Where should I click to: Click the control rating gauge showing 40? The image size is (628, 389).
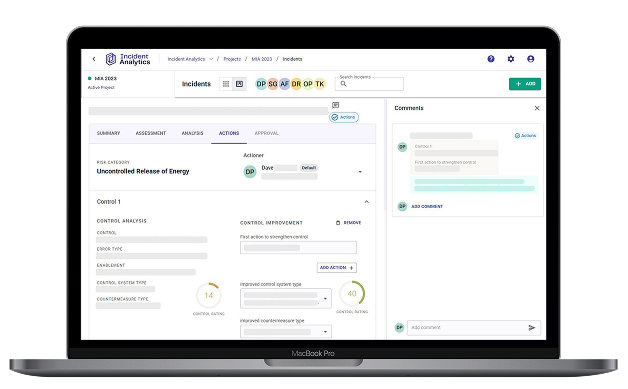point(352,294)
